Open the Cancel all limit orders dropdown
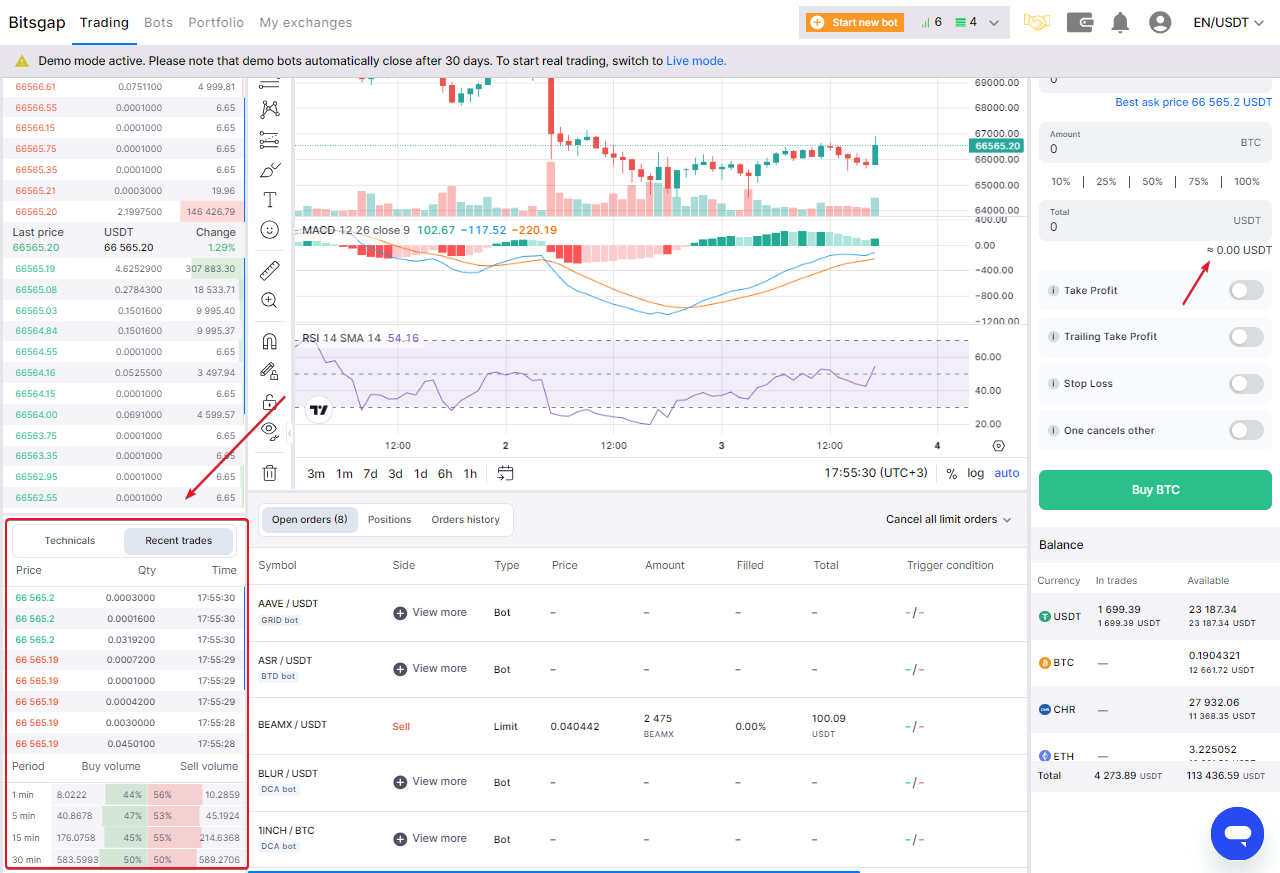Viewport: 1280px width, 873px height. point(948,520)
